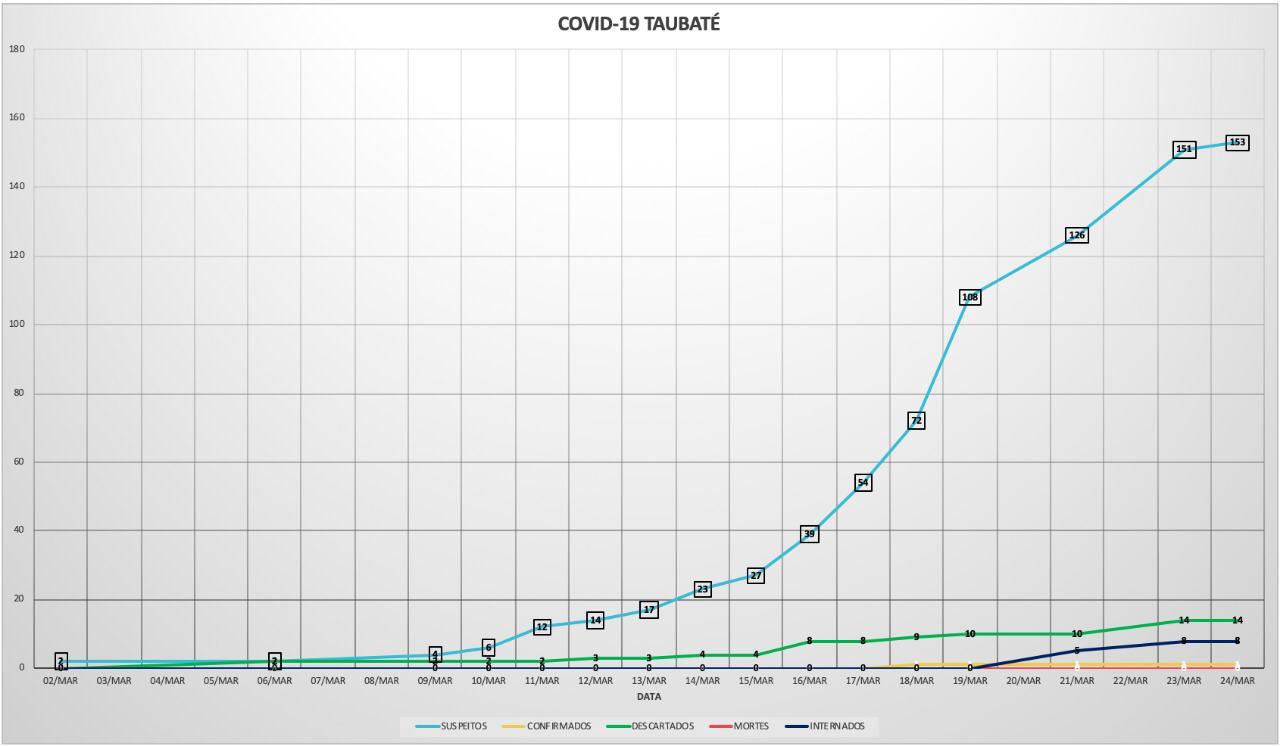Screen dimensions: 1280x746
Task: Select the 153 data label on 24/MAR
Action: point(1237,142)
